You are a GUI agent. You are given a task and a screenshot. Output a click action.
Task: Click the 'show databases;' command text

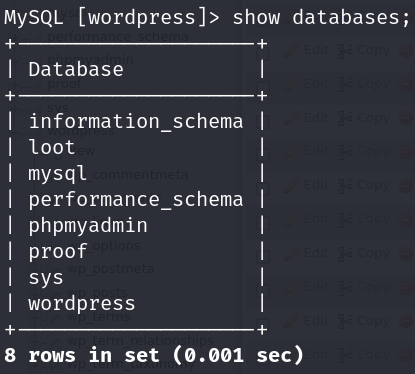point(321,17)
